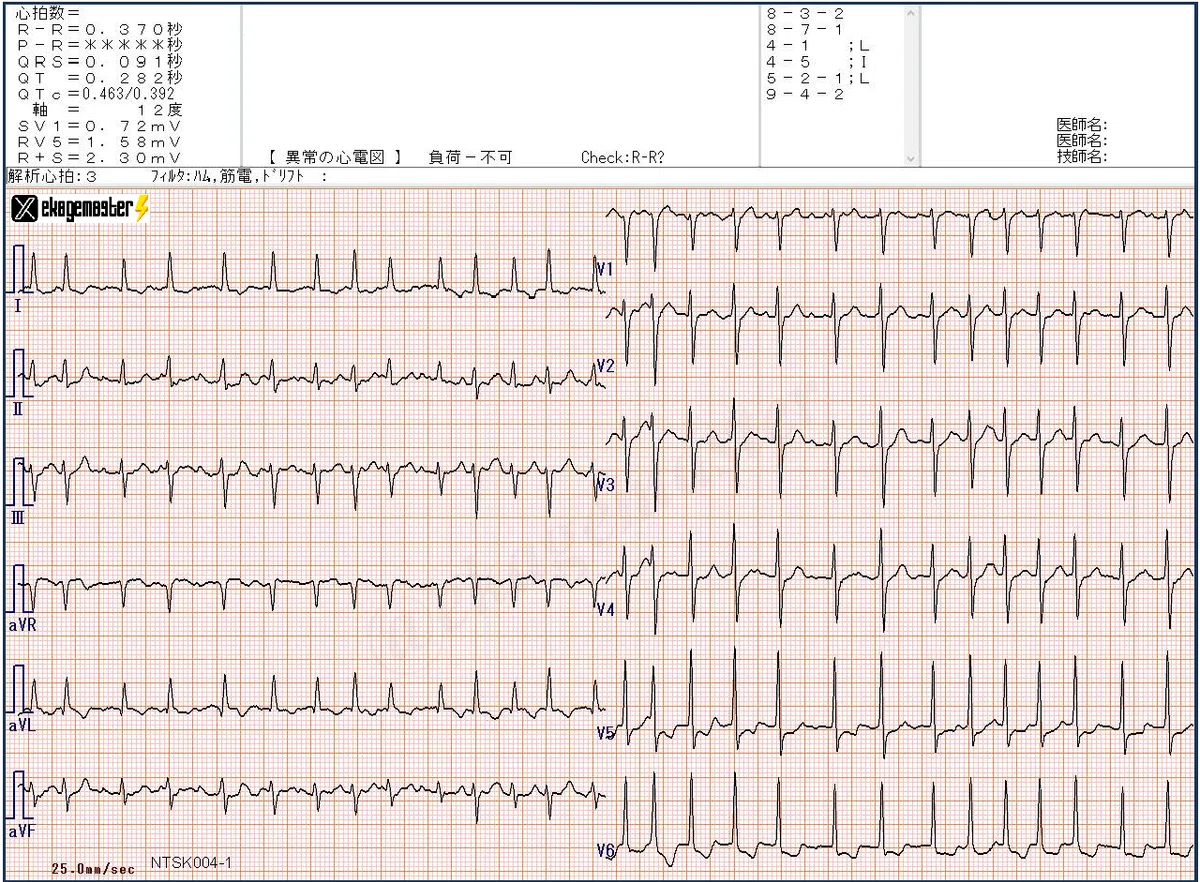
Task: Select code 5-2-1;L in the list
Action: coord(818,78)
